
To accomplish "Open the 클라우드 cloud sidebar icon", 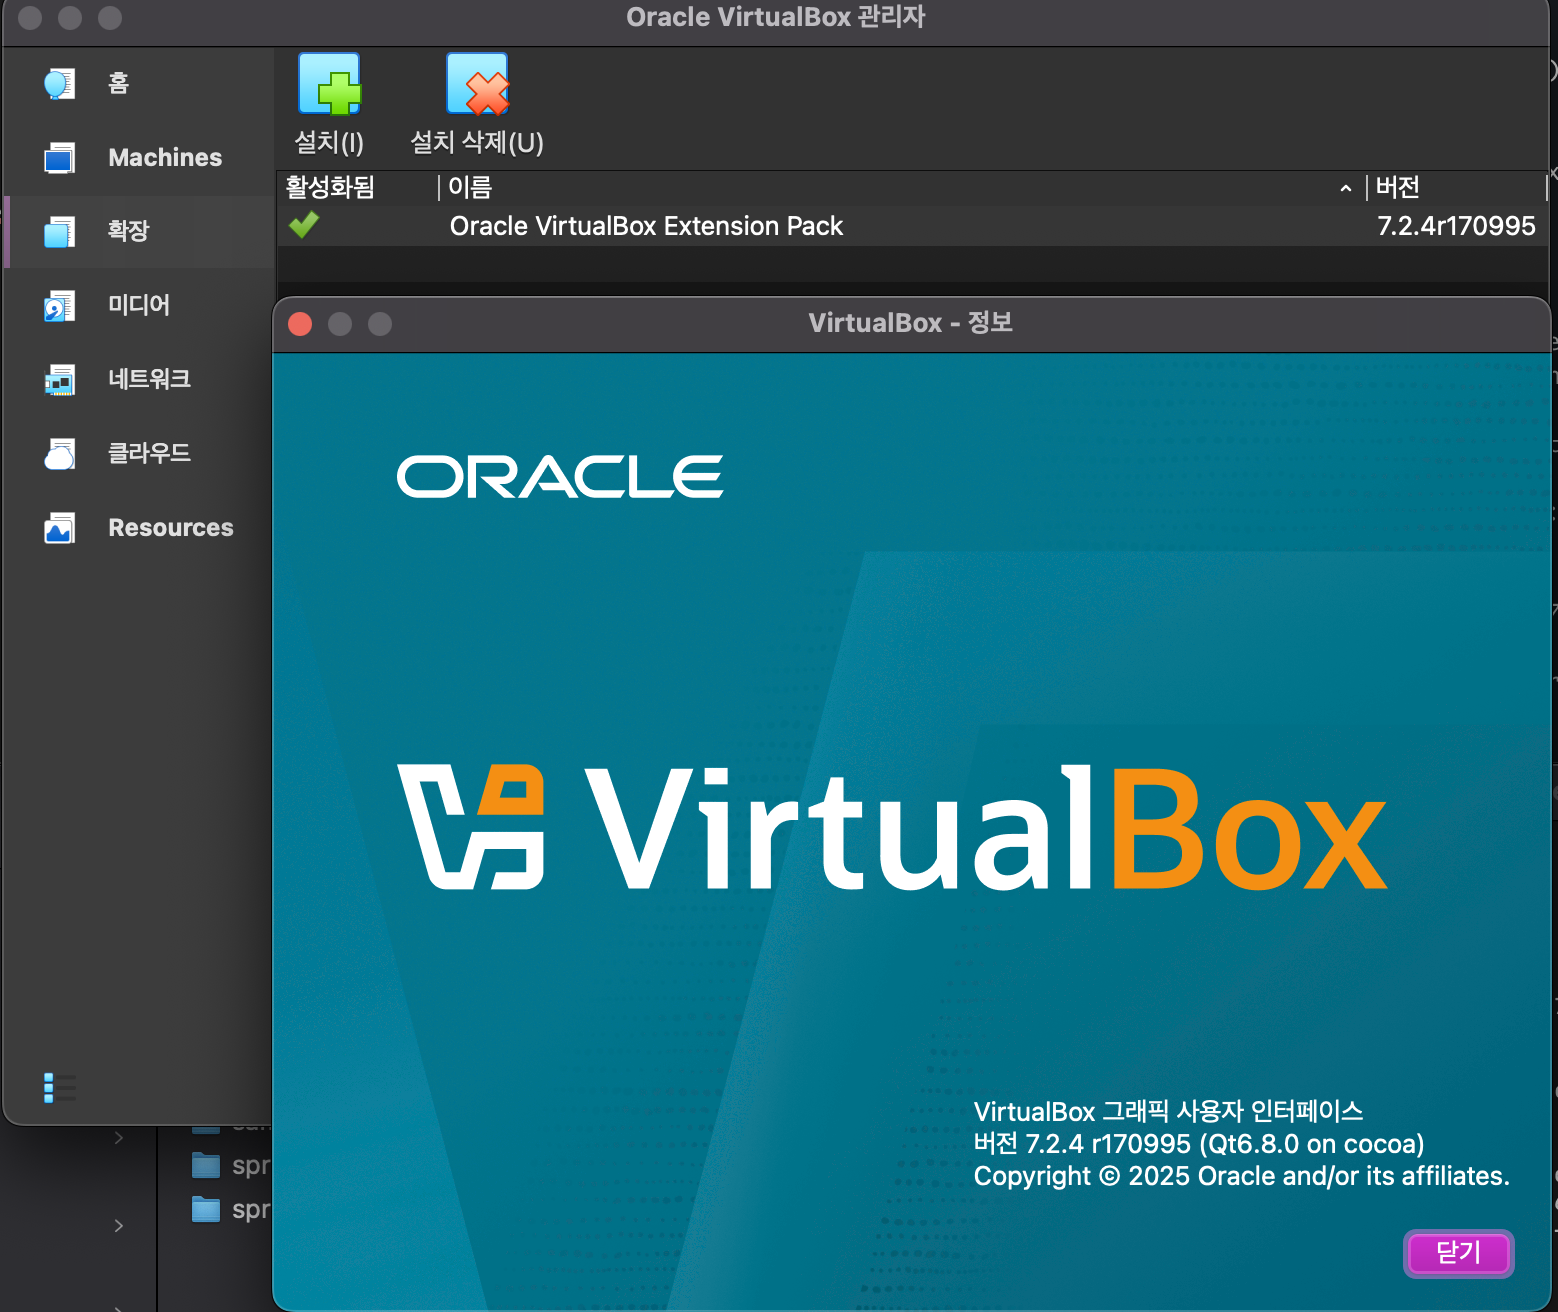I will [60, 453].
